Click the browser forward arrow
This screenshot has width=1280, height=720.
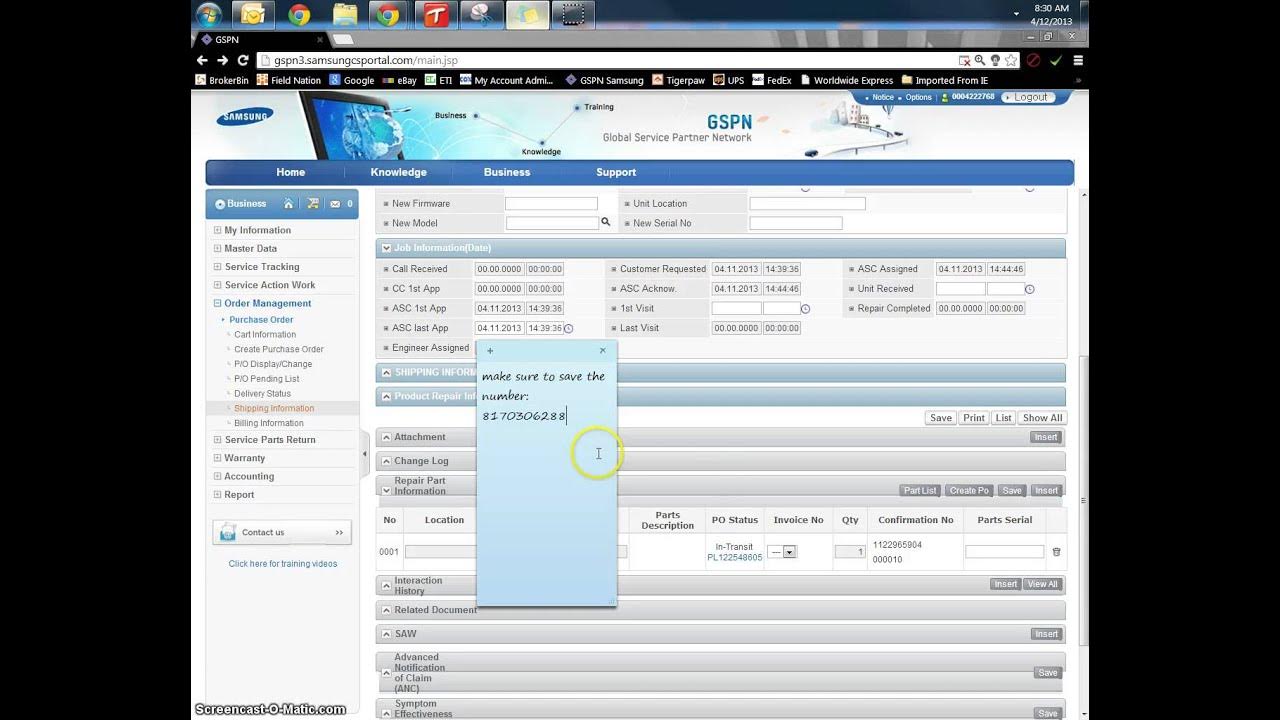(x=223, y=60)
